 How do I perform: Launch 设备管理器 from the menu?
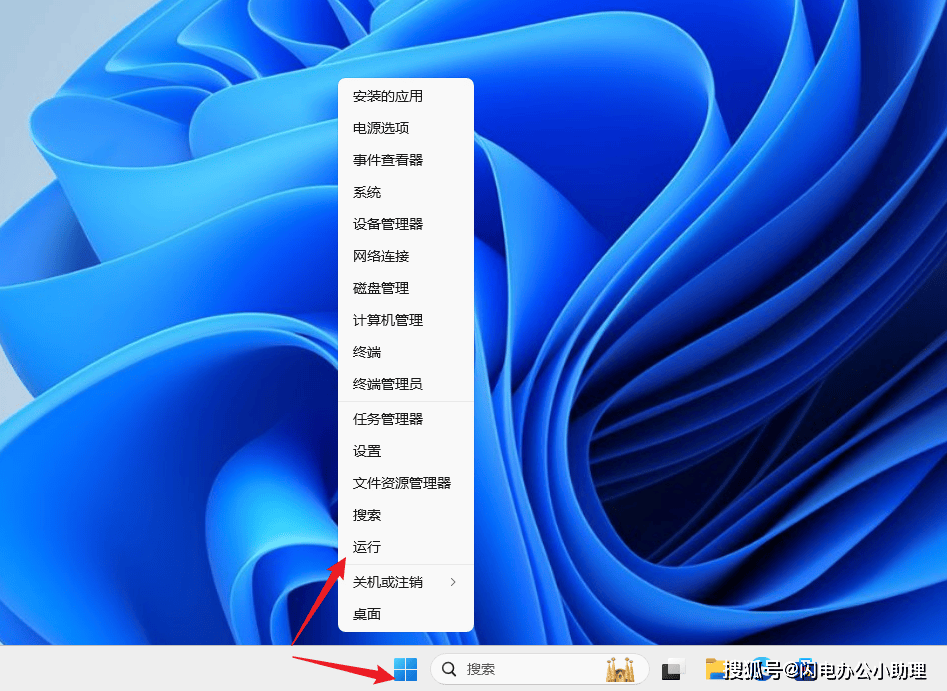[406, 224]
